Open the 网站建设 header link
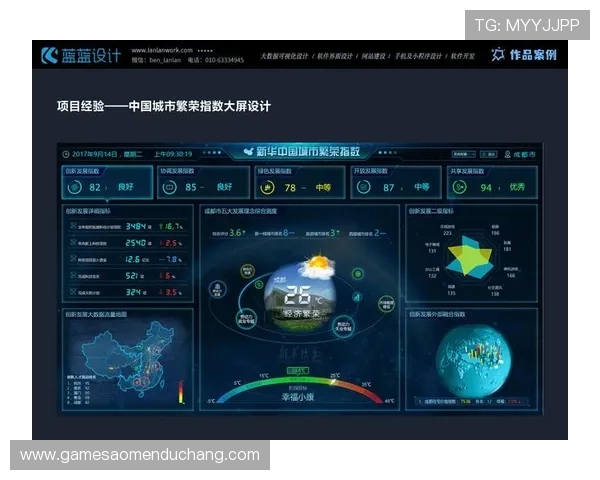 373,56
